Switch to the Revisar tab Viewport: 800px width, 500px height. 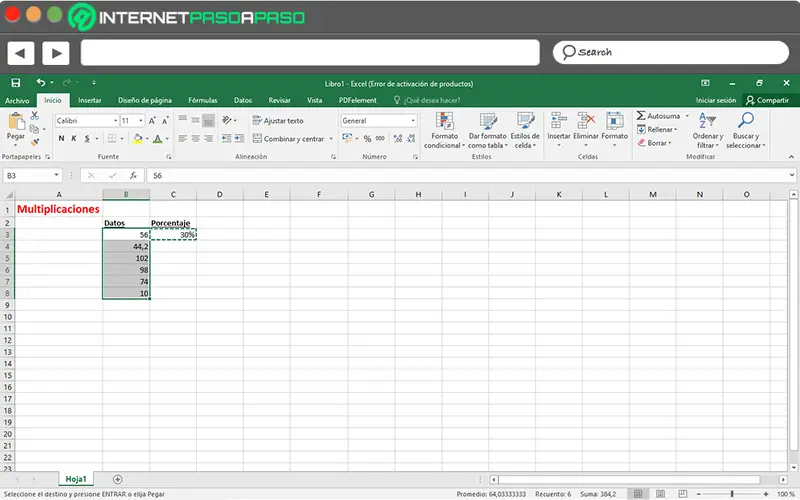[x=280, y=101]
